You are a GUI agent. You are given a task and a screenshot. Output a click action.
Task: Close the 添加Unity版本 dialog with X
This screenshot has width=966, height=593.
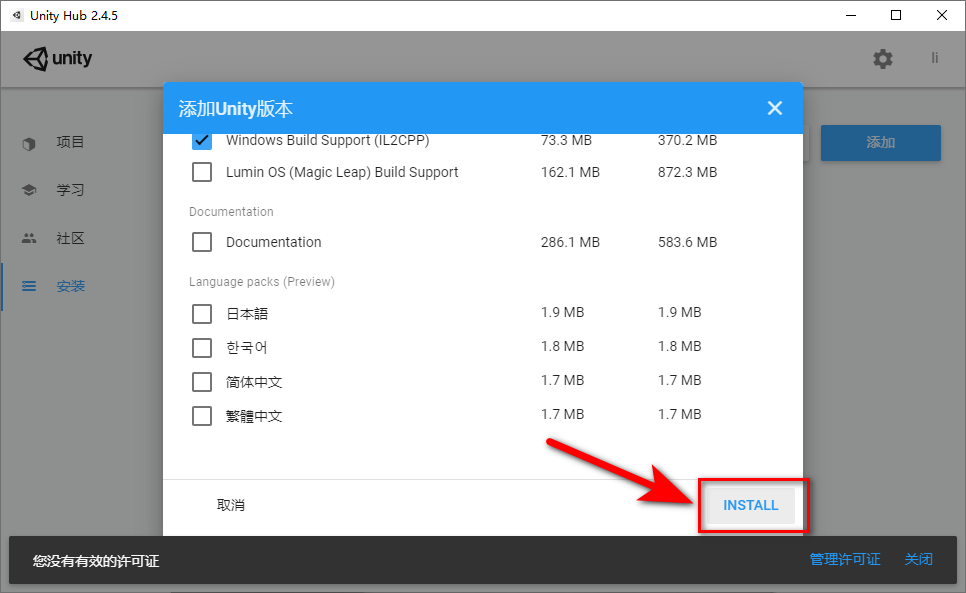coord(774,108)
